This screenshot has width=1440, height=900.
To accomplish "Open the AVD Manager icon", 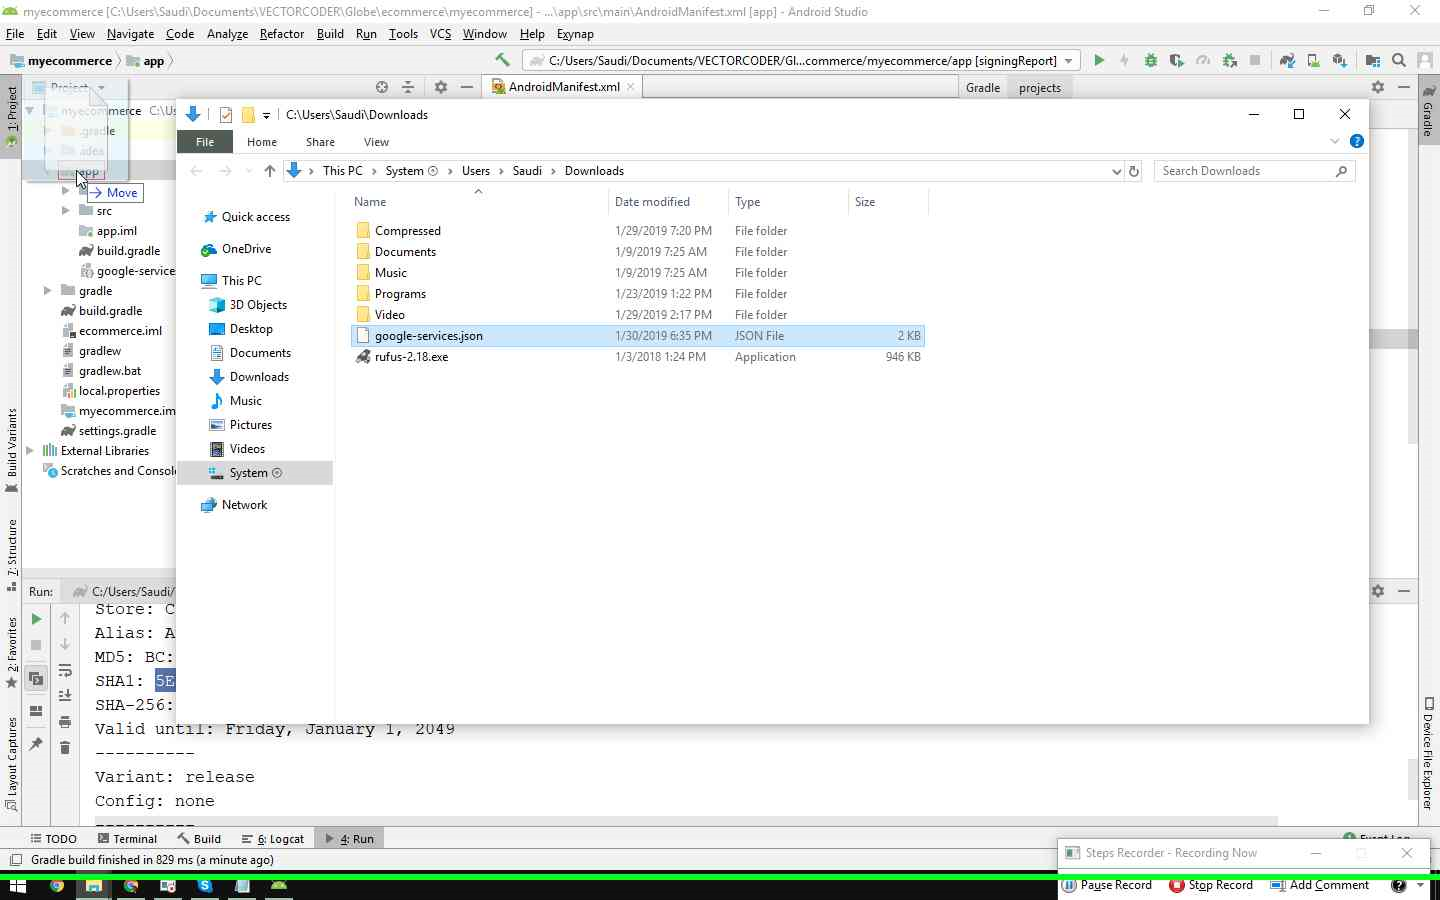I will [1313, 60].
